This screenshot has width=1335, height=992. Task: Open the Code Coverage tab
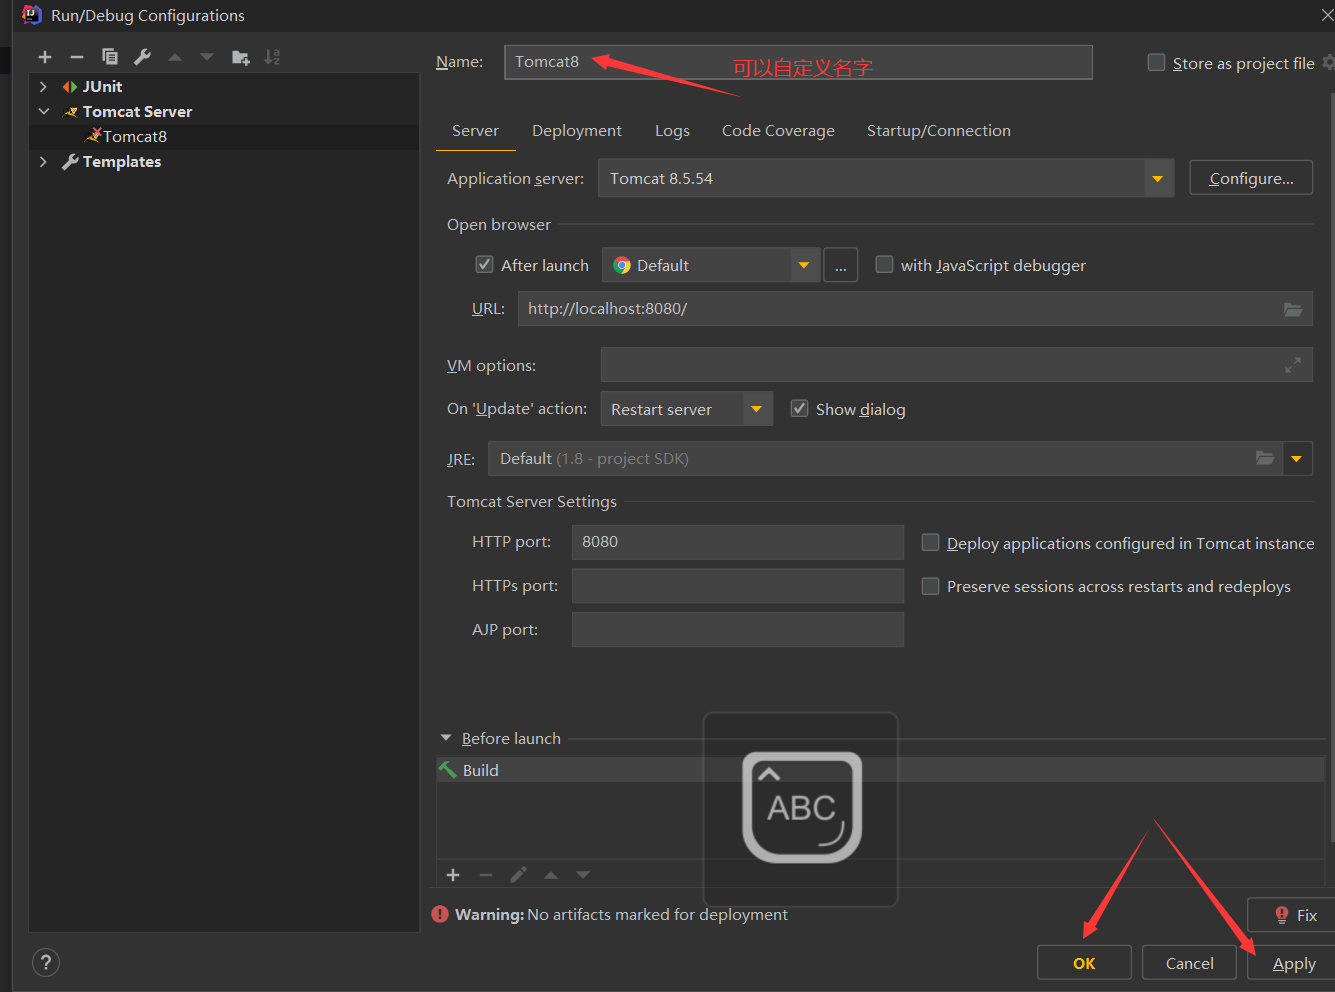click(778, 131)
